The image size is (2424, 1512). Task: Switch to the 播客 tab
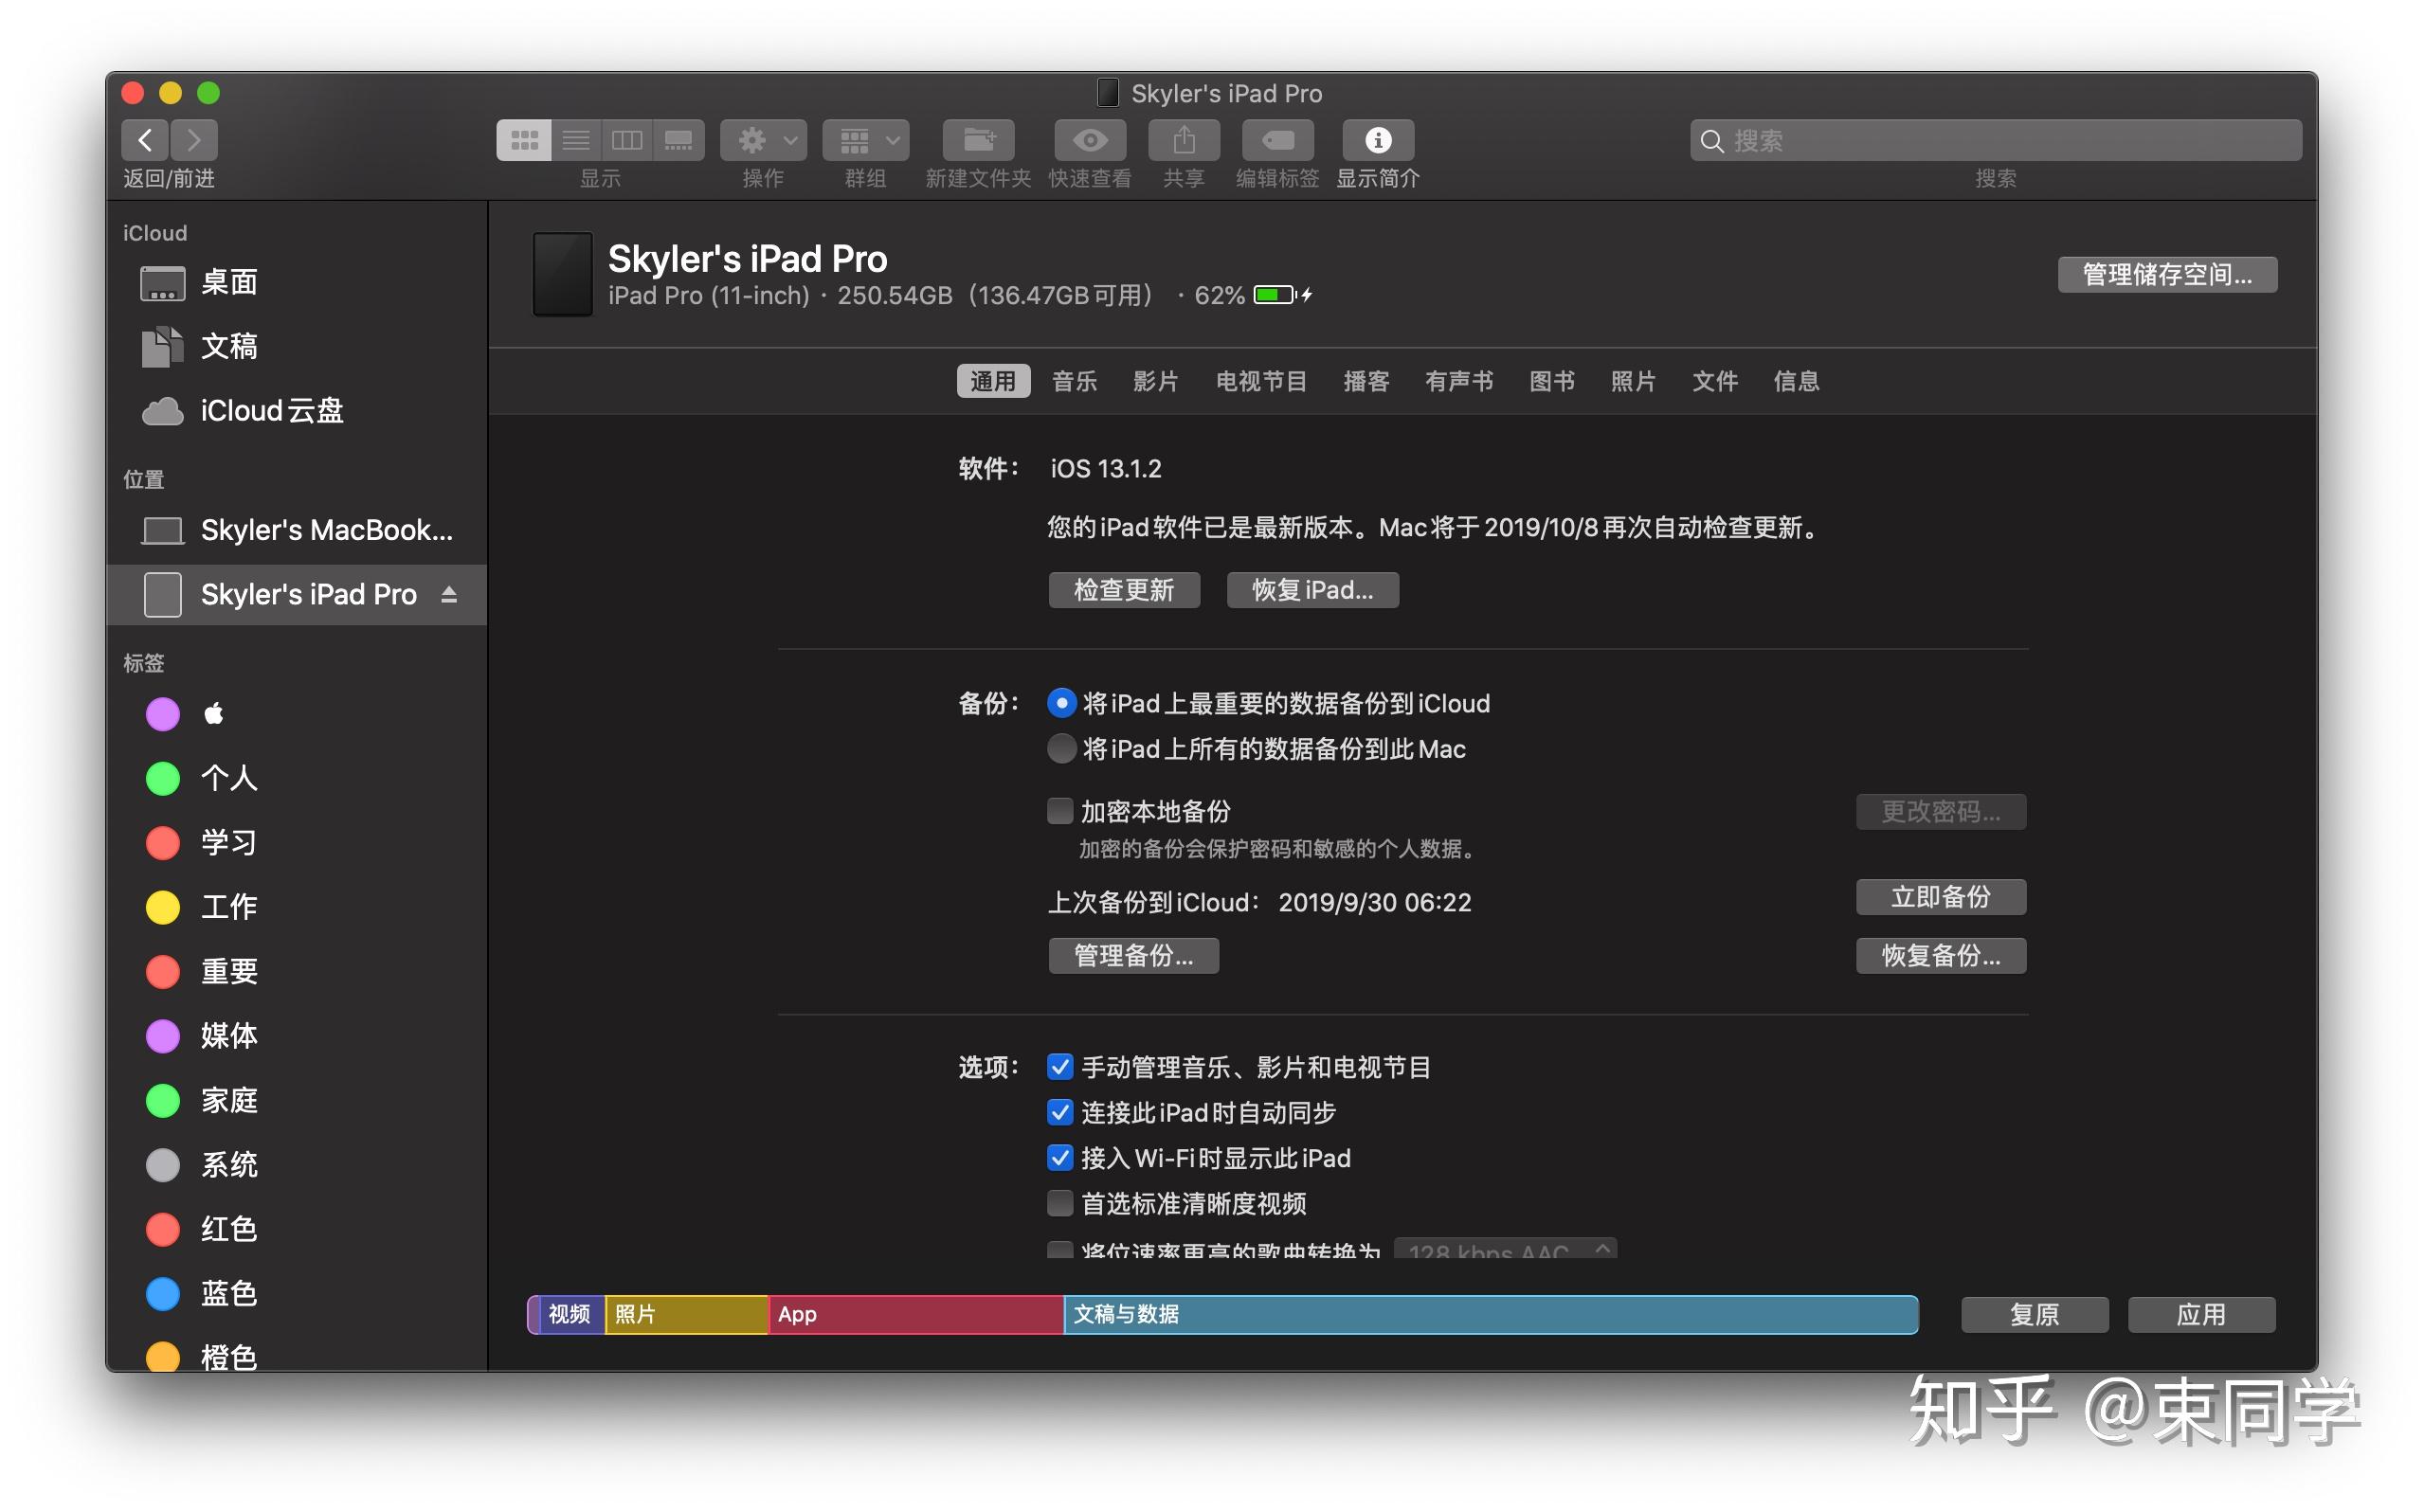1367,381
